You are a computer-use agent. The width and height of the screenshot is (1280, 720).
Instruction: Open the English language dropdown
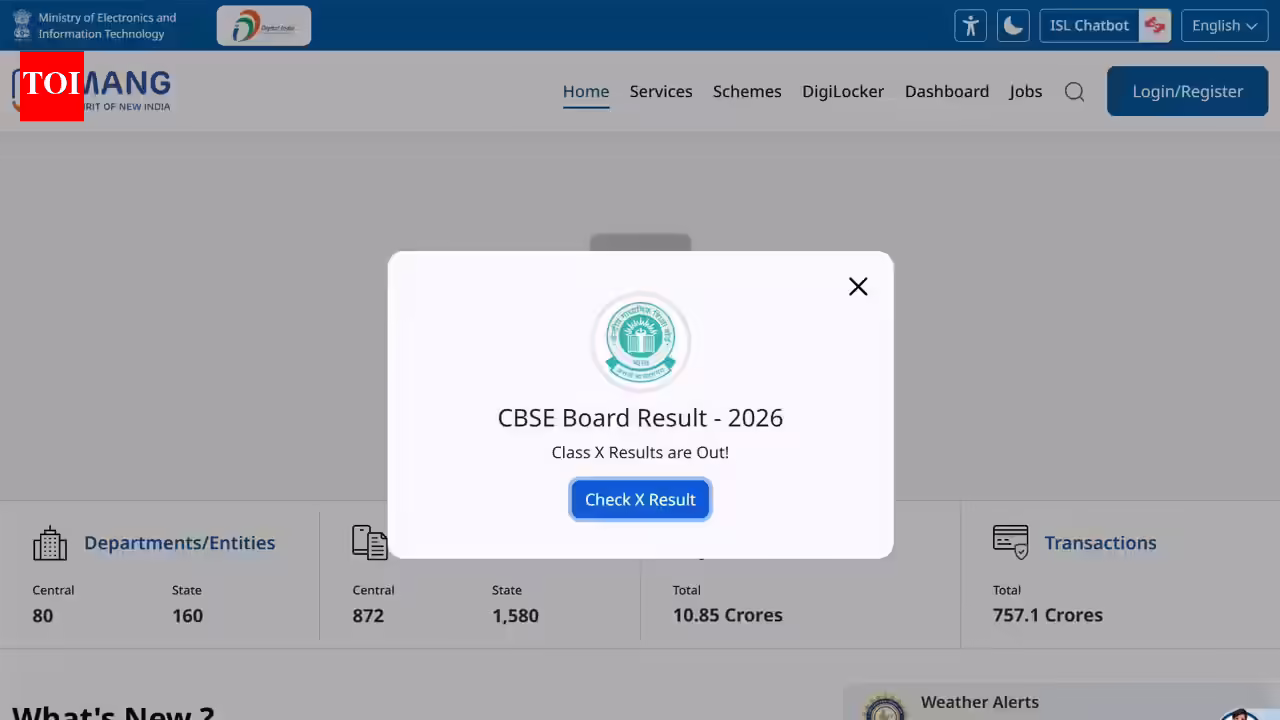[1224, 25]
